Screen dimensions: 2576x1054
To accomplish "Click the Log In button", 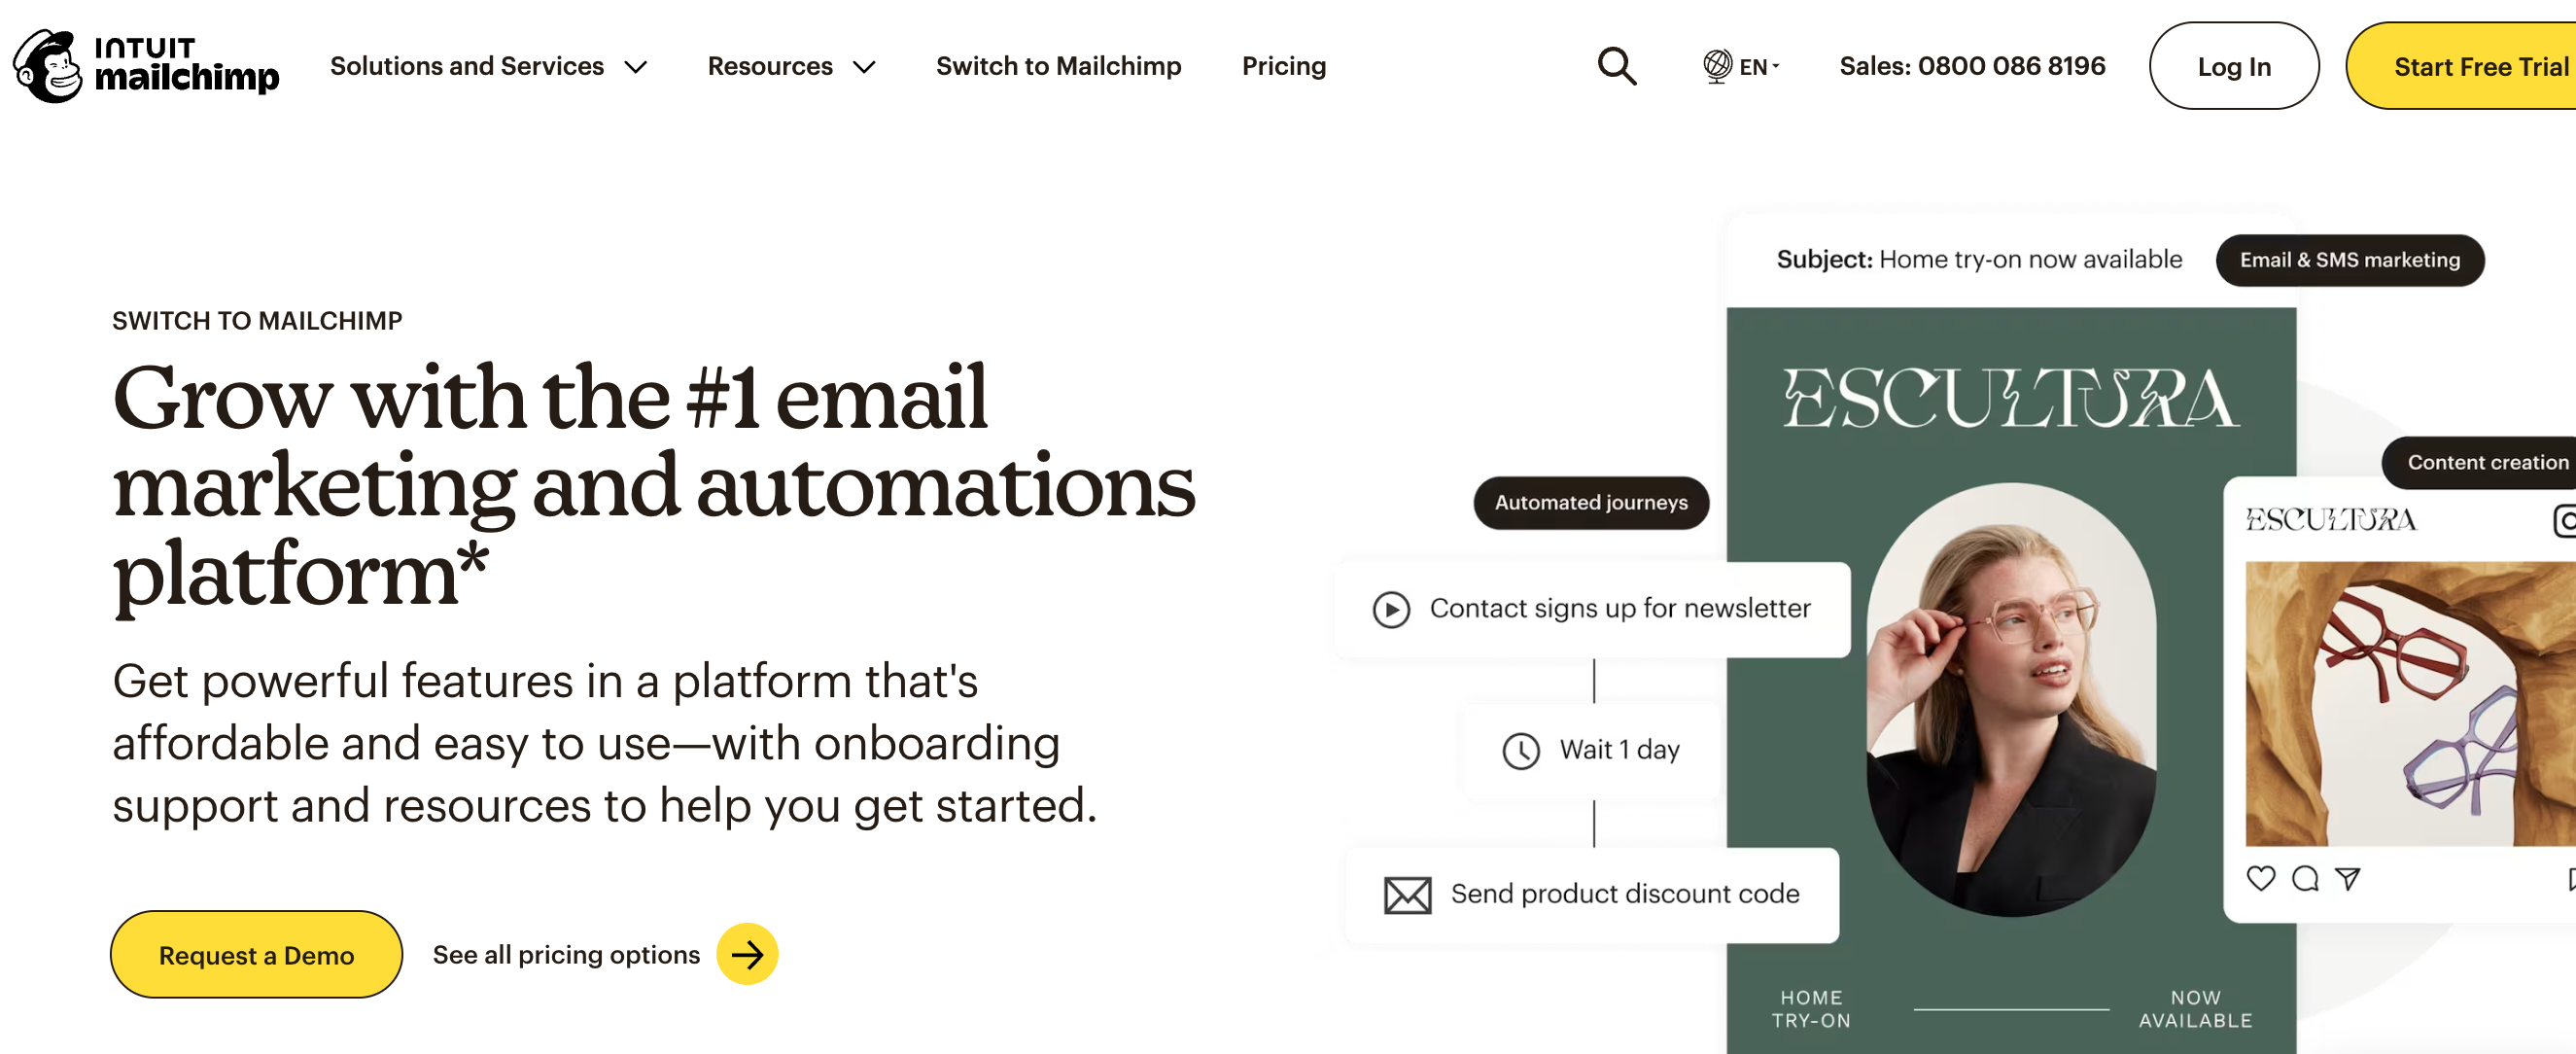I will point(2233,66).
